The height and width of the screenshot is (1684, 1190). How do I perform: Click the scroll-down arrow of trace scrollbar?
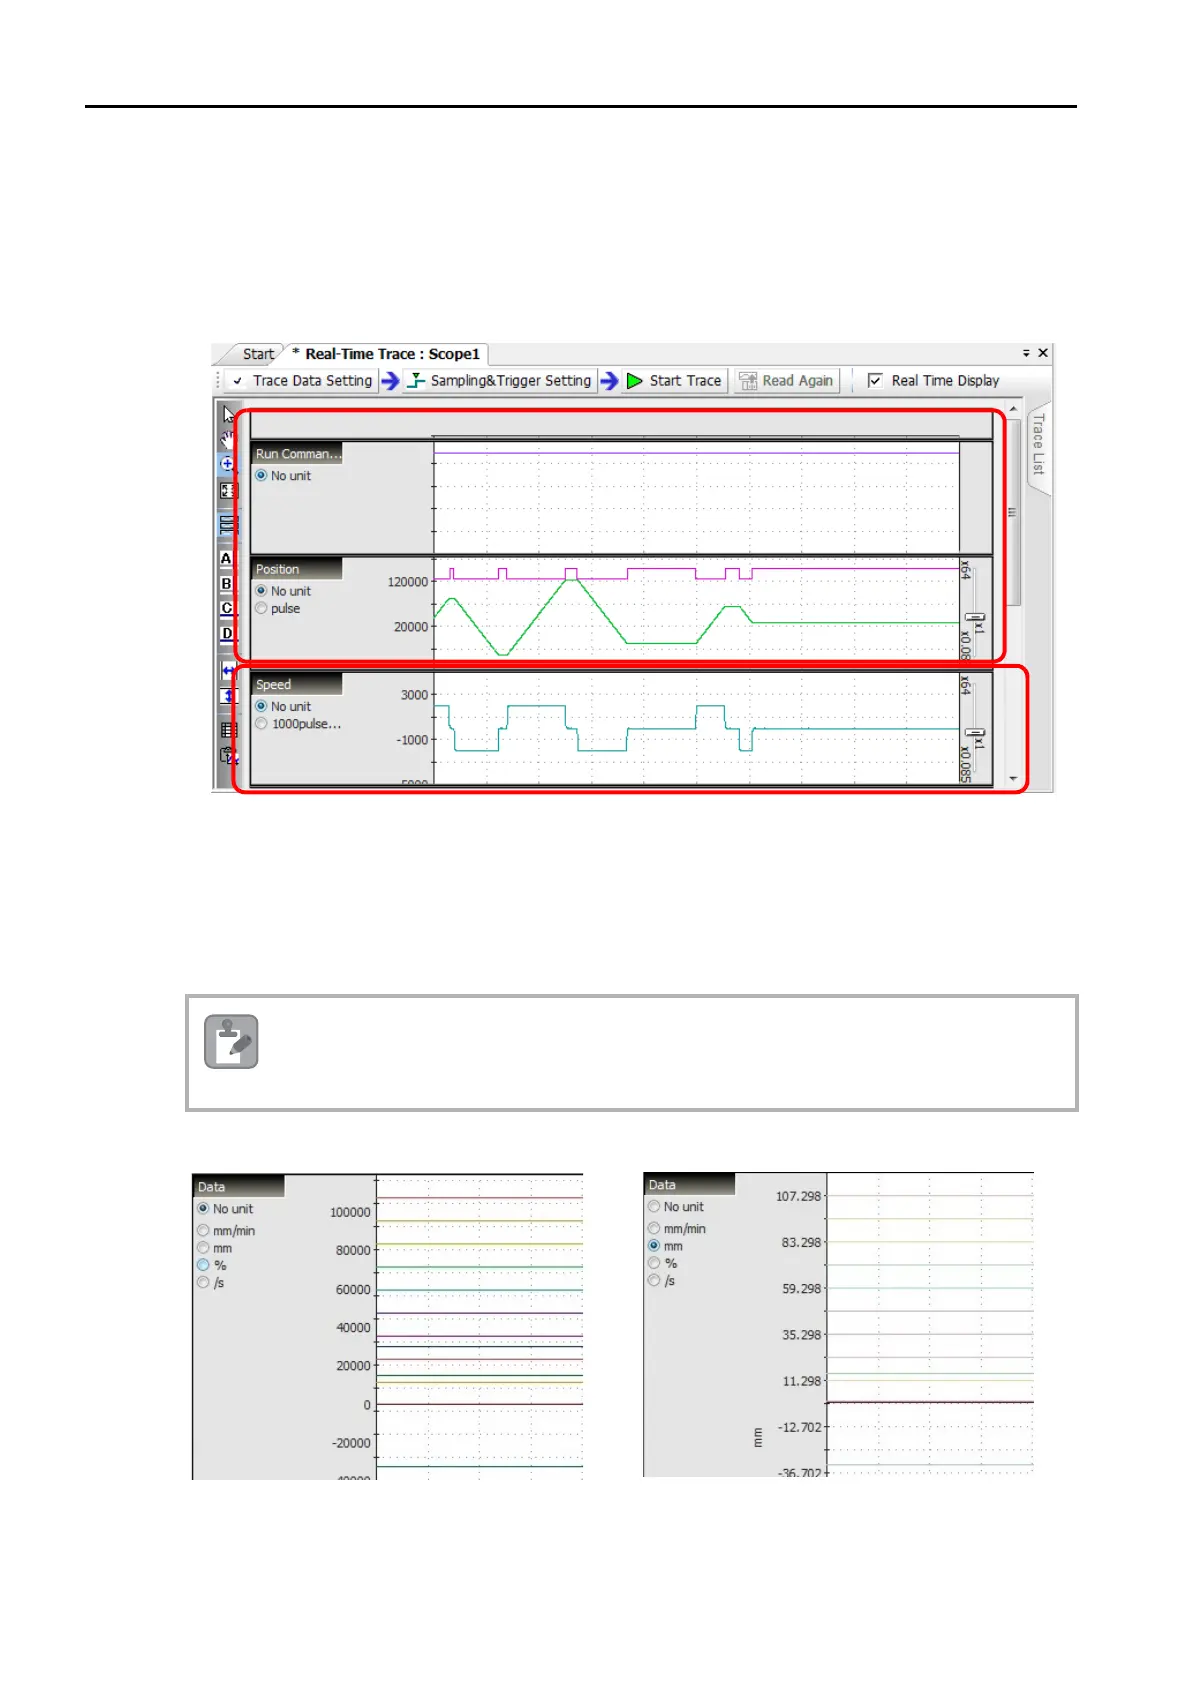tap(1013, 778)
